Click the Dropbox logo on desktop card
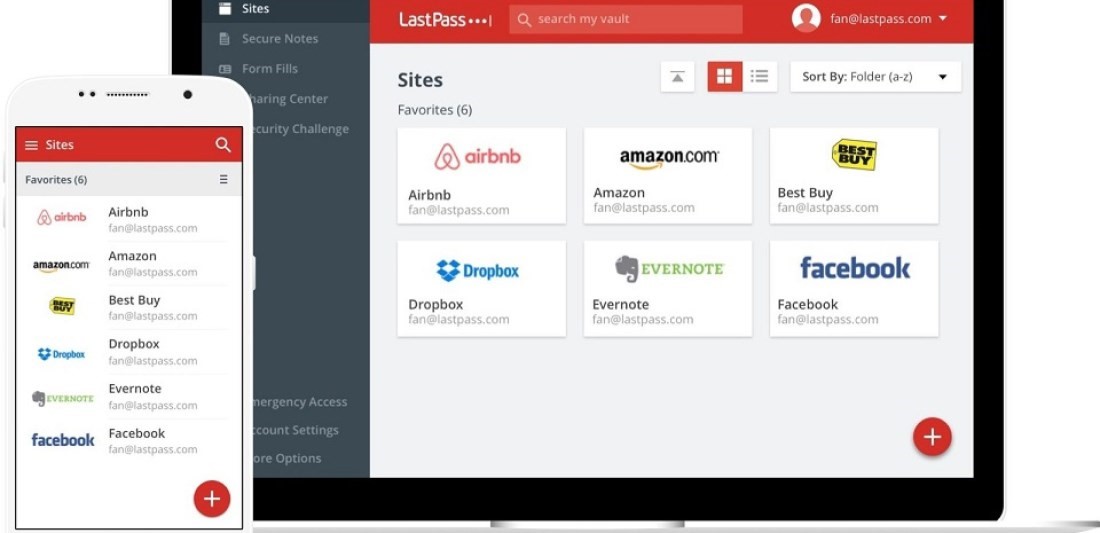The image size is (1100, 533). coord(478,270)
